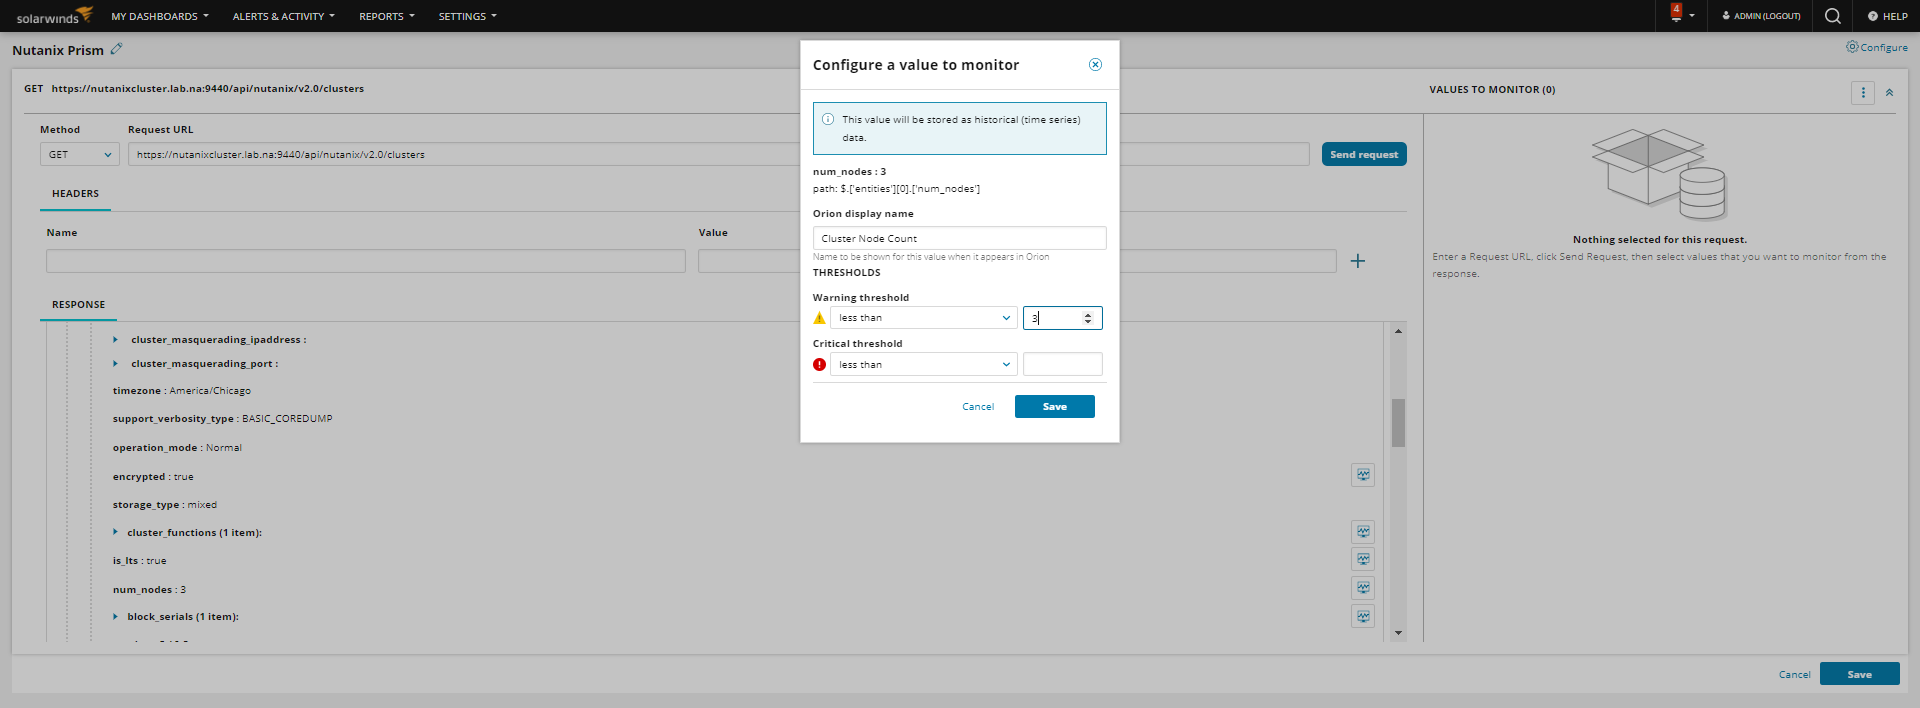Click the info icon in blue banner

point(828,119)
